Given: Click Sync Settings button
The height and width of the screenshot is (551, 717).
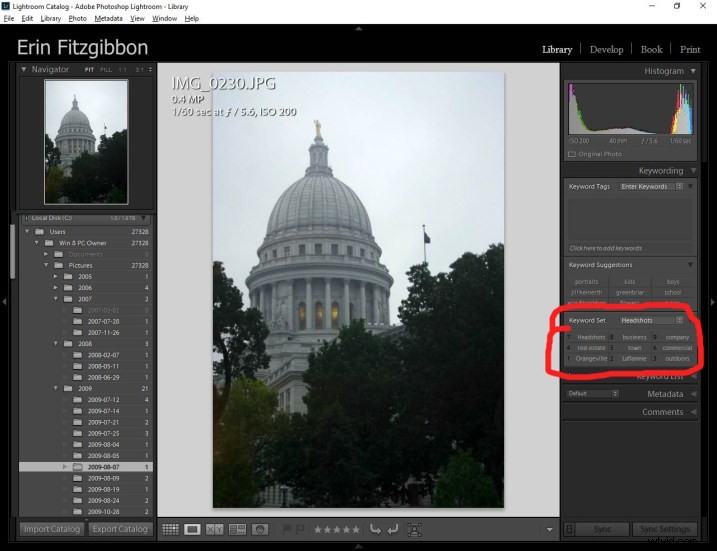Looking at the screenshot, I should point(665,529).
